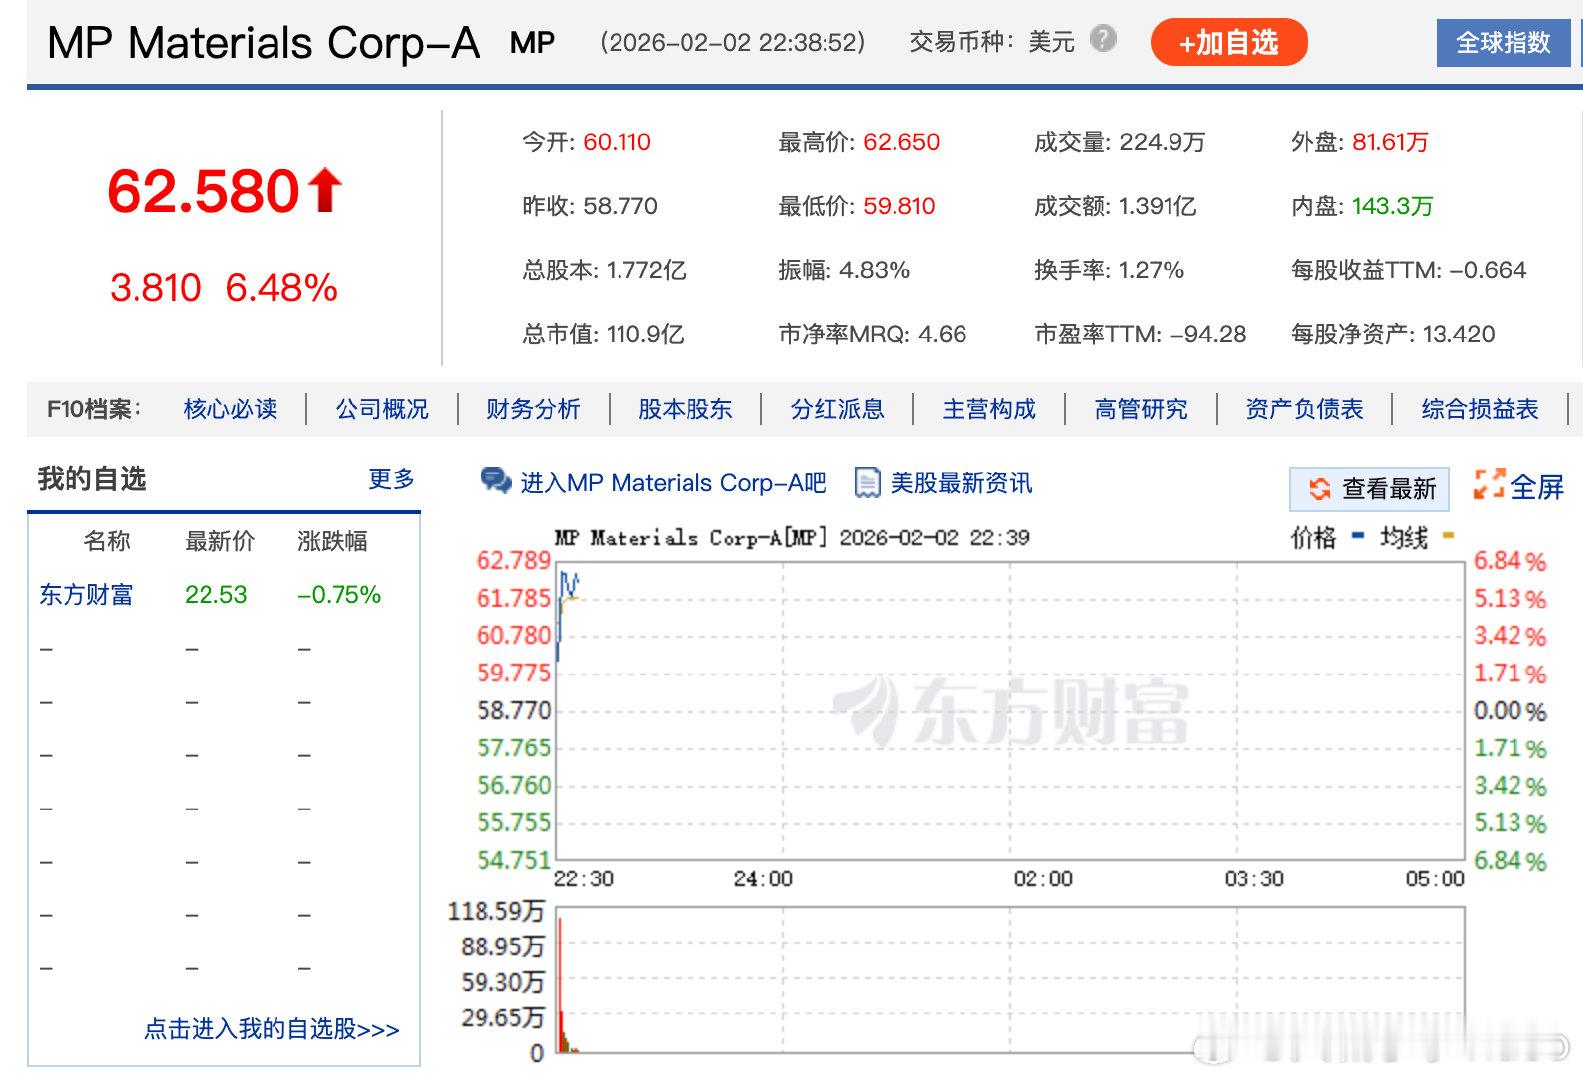Image resolution: width=1583 pixels, height=1080 pixels.
Task: Select the 市净率MRQ value 4.66
Action: coord(942,334)
